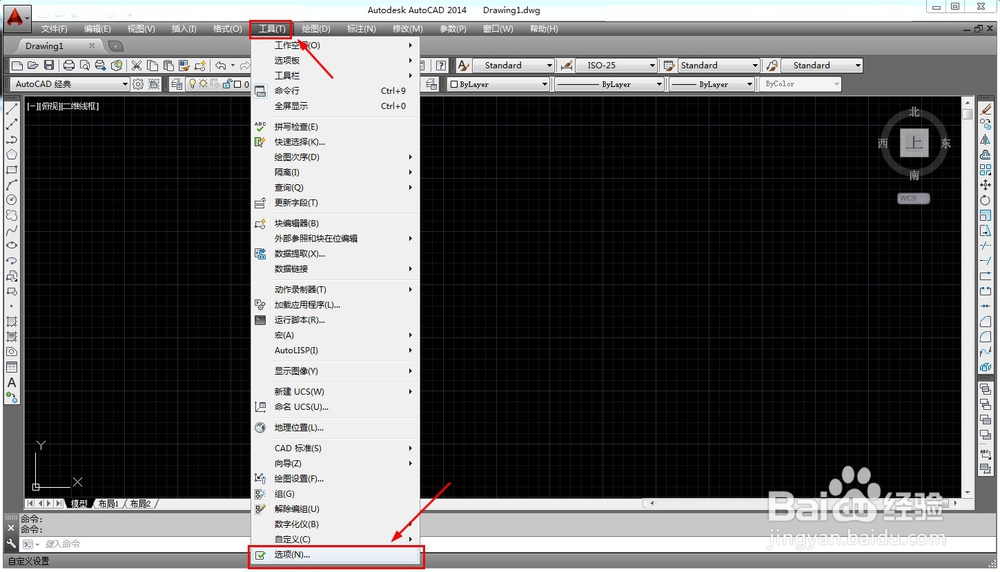
Task: Open the 文件(F) menu
Action: click(54, 29)
